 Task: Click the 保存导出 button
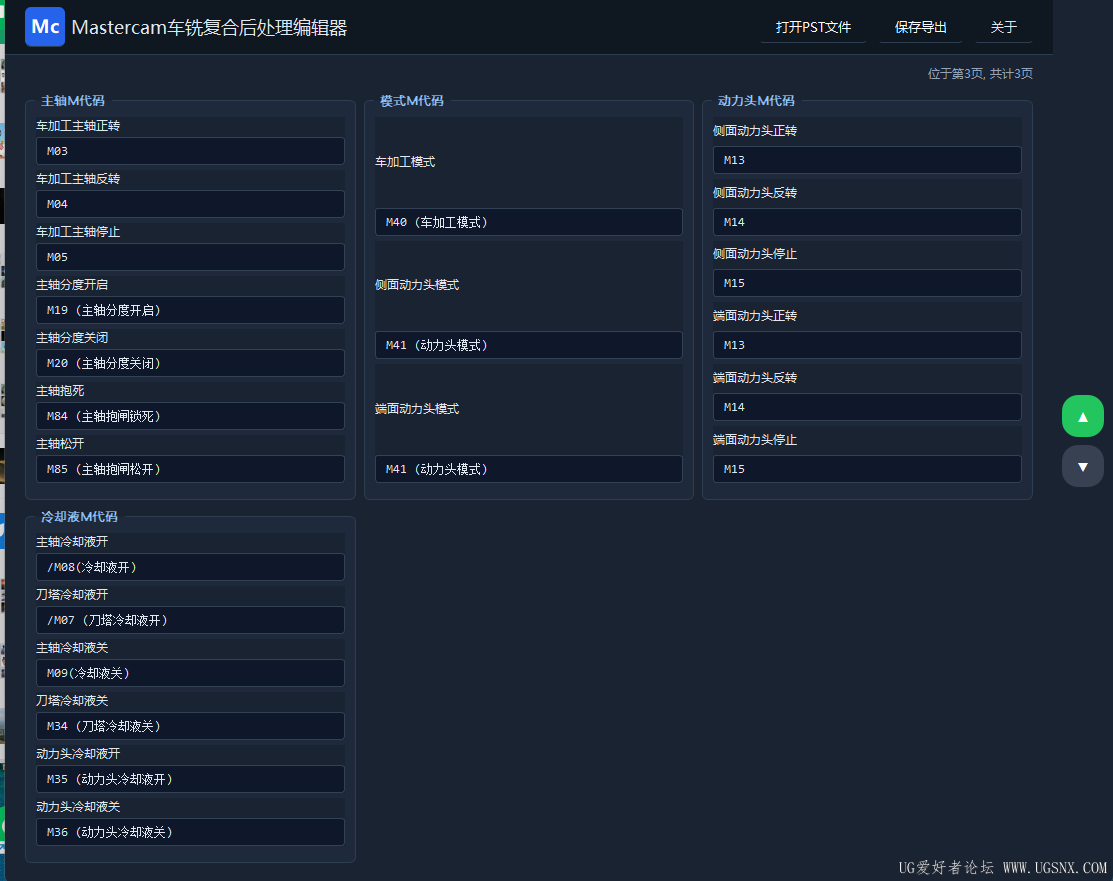point(921,27)
